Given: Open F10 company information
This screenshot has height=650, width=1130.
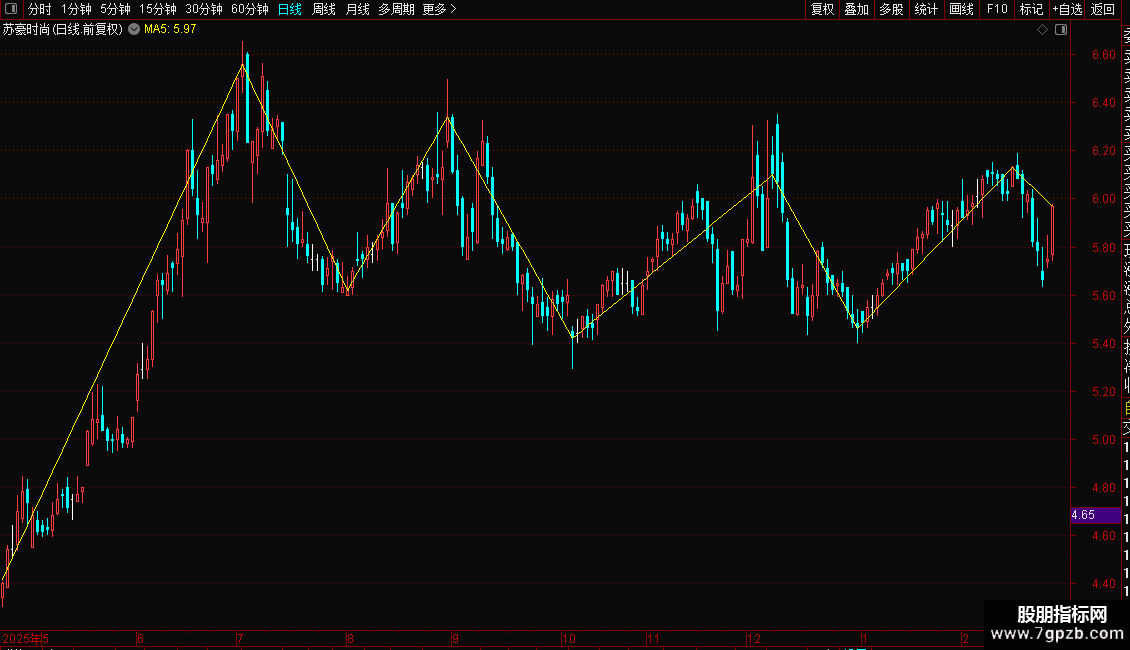Looking at the screenshot, I should tap(997, 9).
